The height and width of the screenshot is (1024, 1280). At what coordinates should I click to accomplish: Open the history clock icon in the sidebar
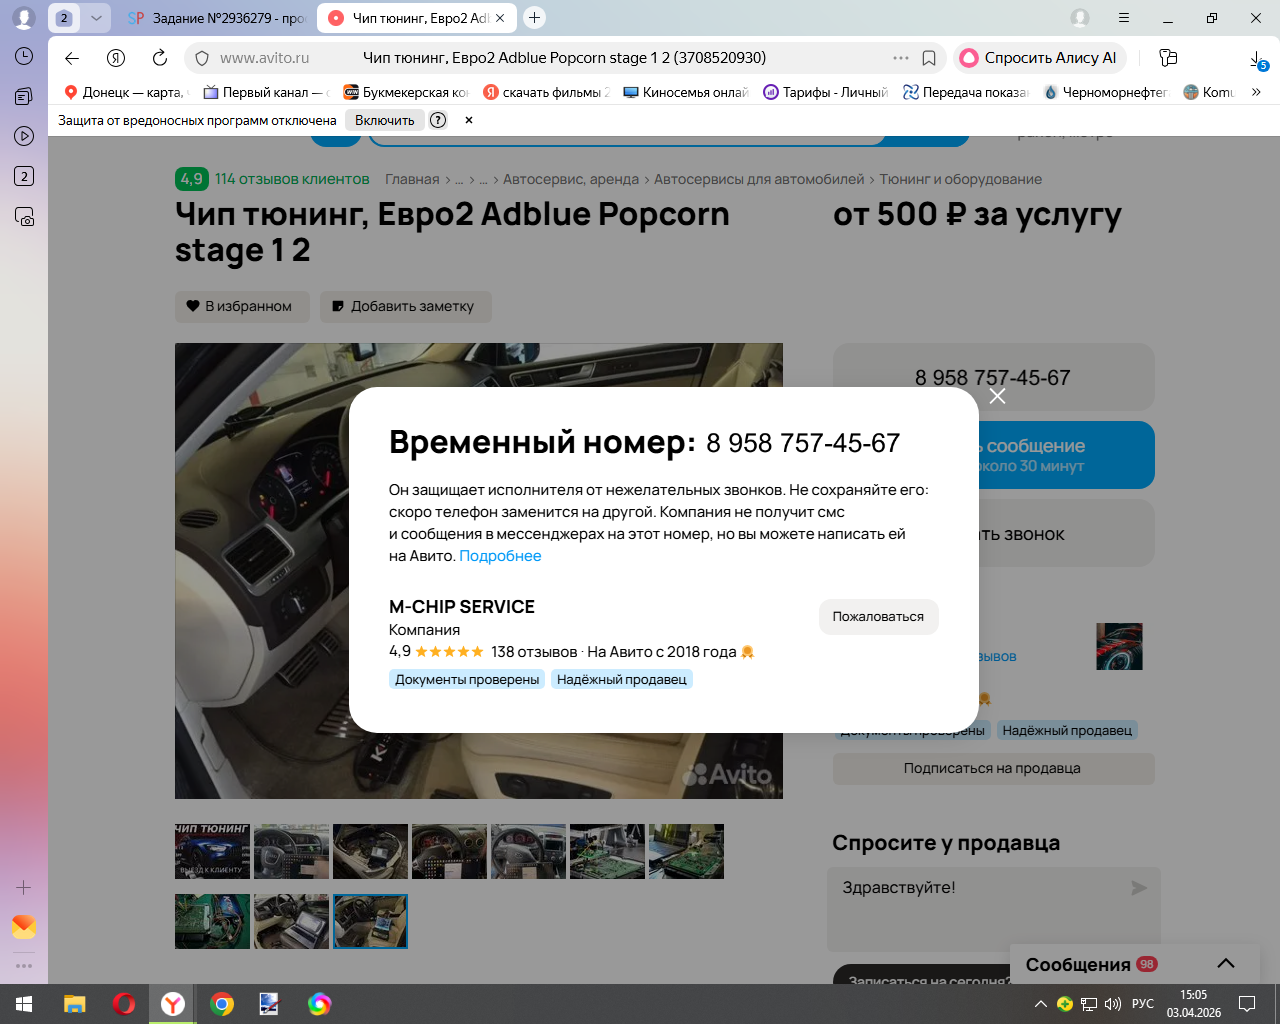pyautogui.click(x=24, y=57)
